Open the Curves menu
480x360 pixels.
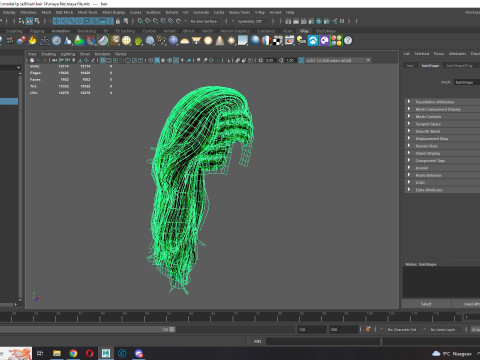point(135,12)
